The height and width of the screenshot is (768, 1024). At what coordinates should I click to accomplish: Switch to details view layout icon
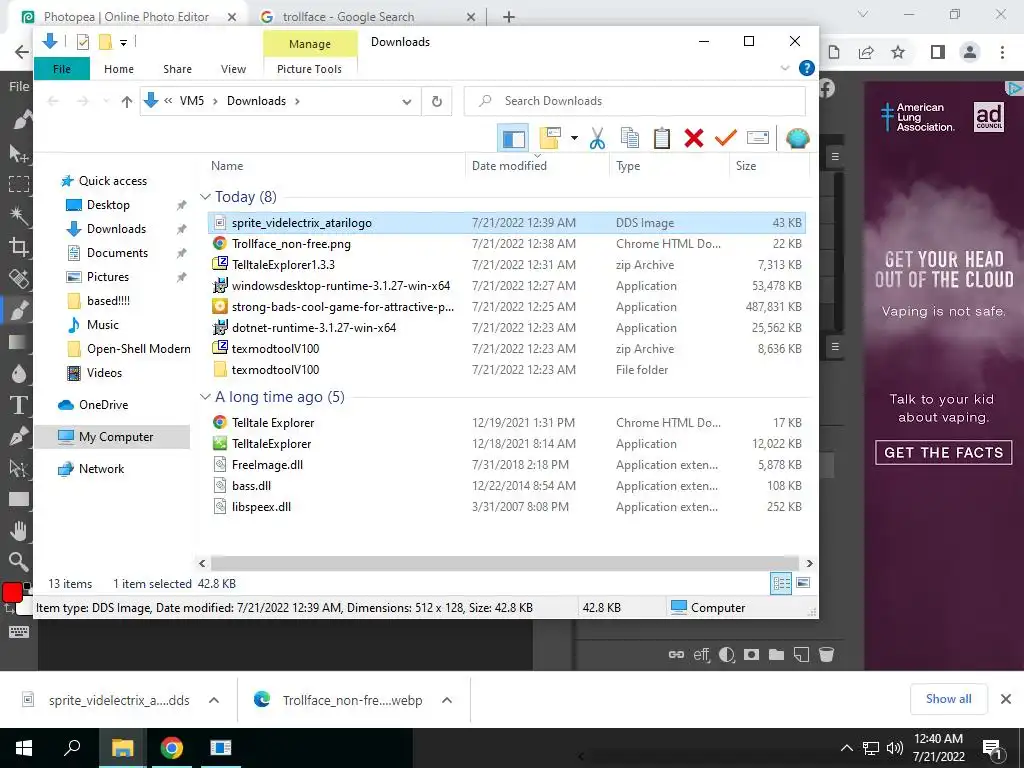tap(781, 583)
